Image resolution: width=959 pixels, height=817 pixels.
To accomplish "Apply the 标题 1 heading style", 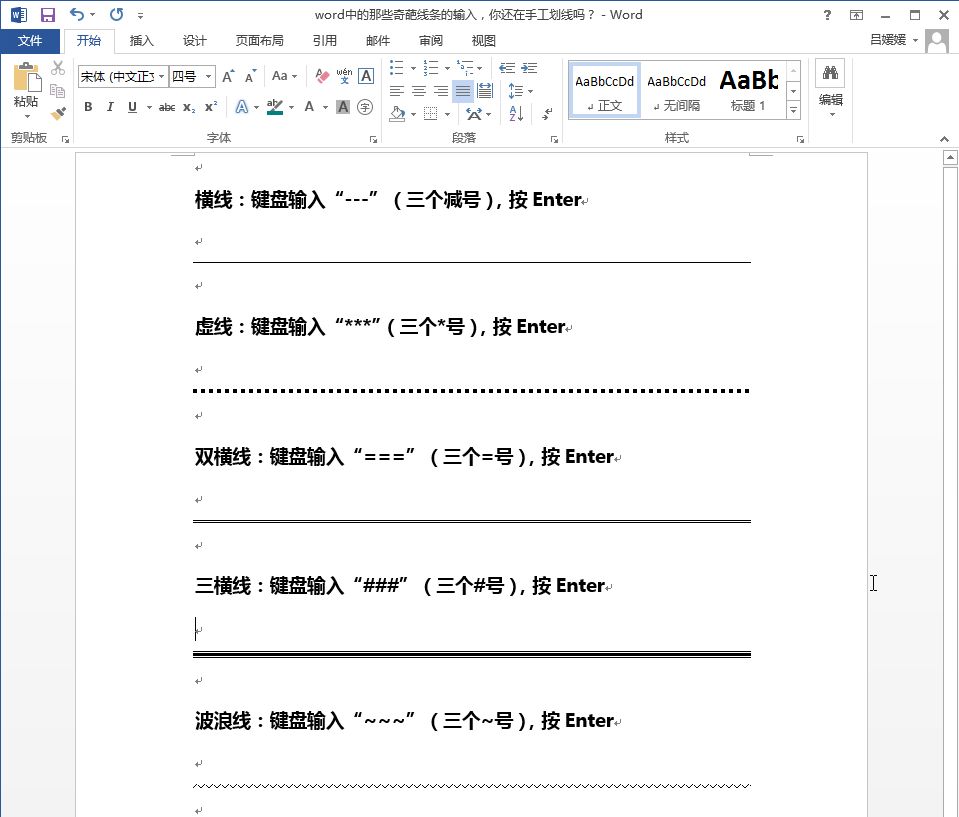I will (x=748, y=90).
